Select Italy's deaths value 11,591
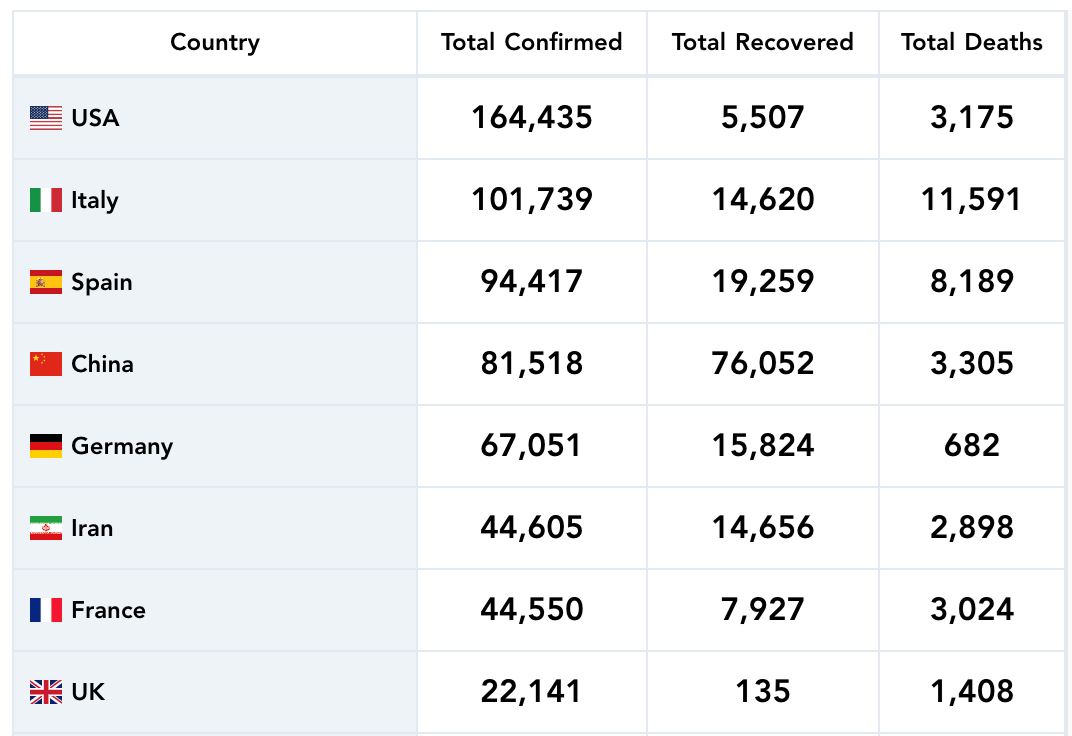The width and height of the screenshot is (1072, 736). point(971,200)
